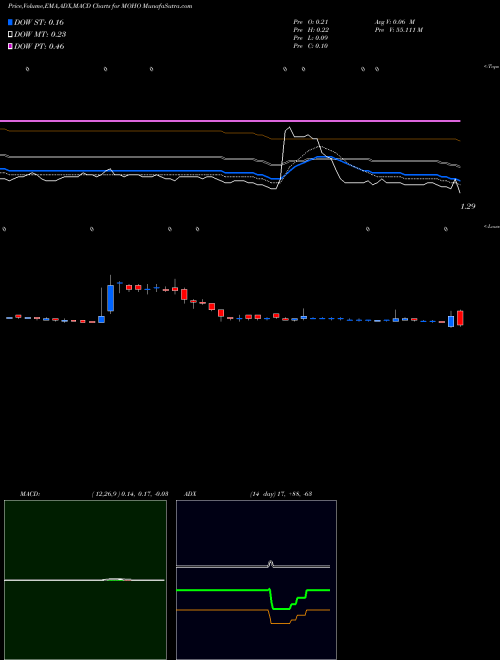The width and height of the screenshot is (500, 660).
Task: Click the pink horizontal DOW PT line
Action: (x=230, y=121)
